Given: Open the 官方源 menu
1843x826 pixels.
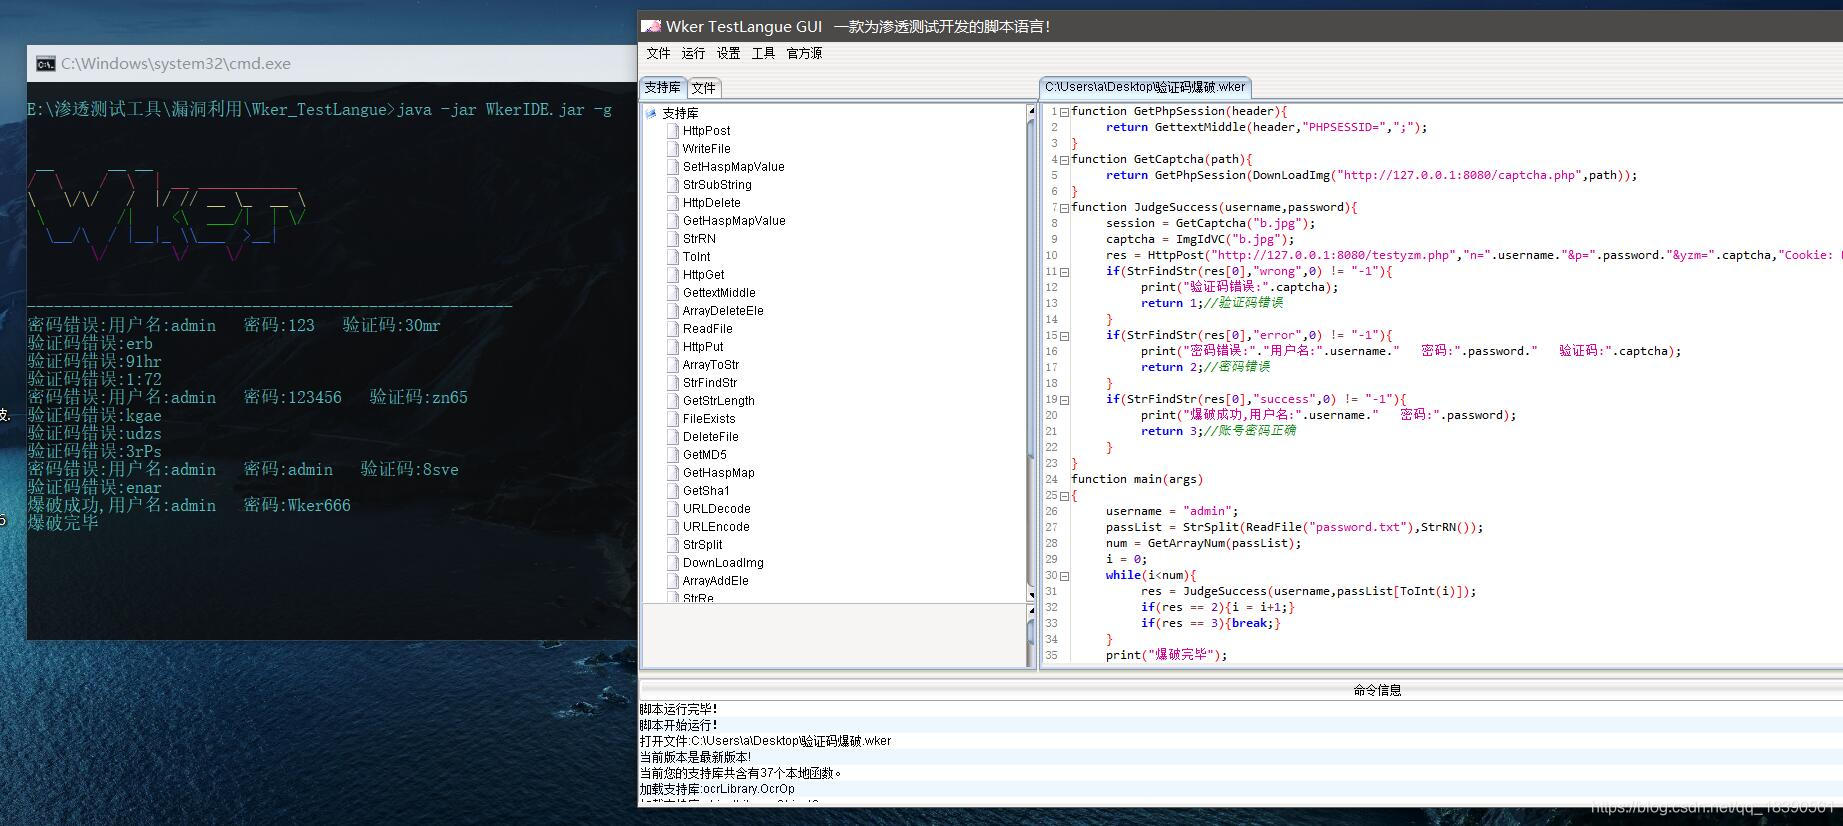Looking at the screenshot, I should (x=804, y=54).
